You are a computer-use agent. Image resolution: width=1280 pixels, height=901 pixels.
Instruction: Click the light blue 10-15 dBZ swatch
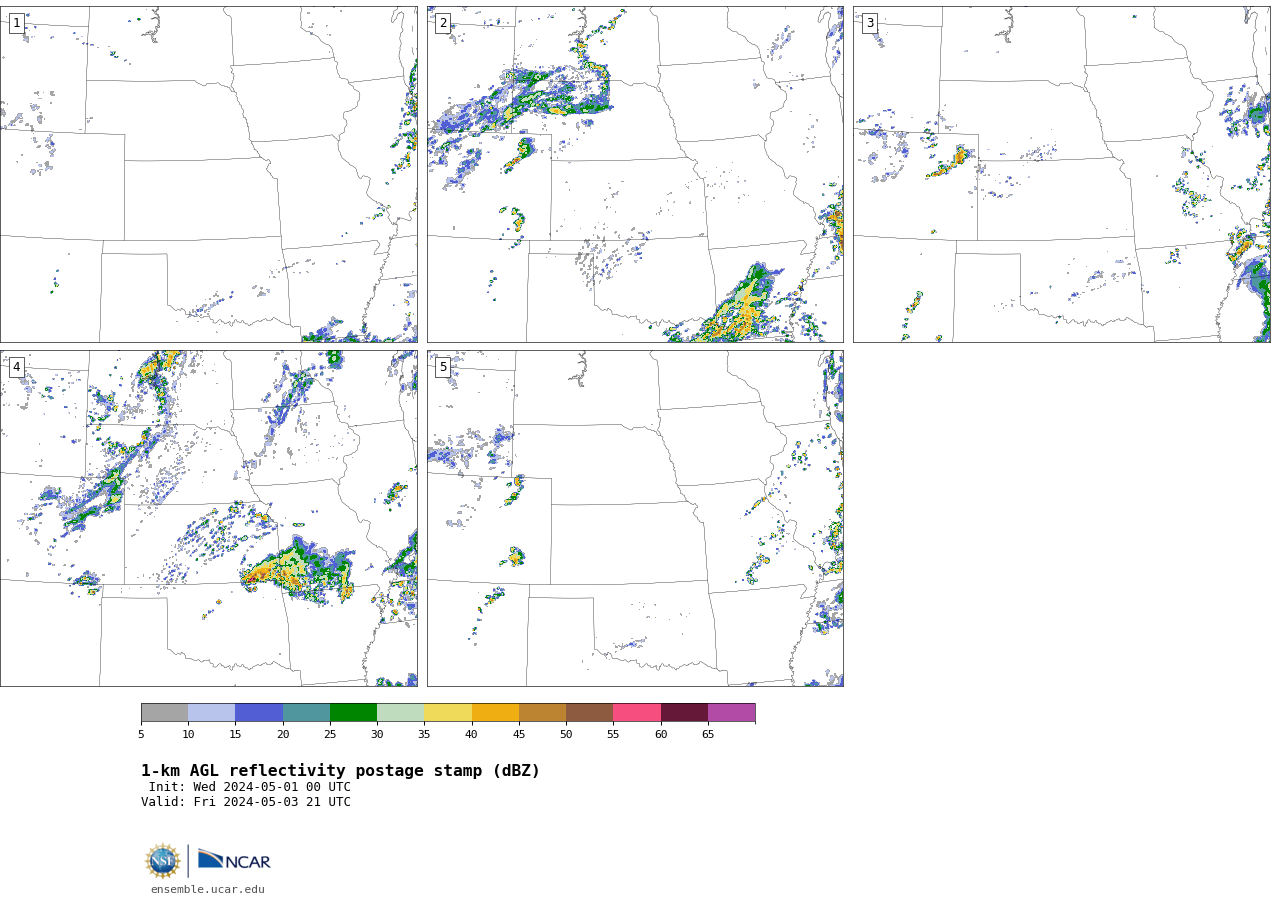click(x=211, y=712)
